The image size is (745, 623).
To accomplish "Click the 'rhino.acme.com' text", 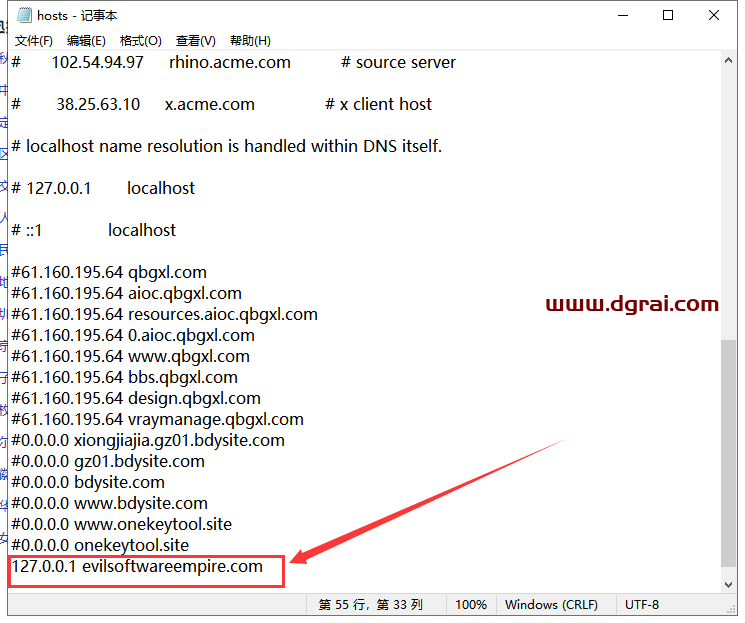I will pyautogui.click(x=230, y=63).
